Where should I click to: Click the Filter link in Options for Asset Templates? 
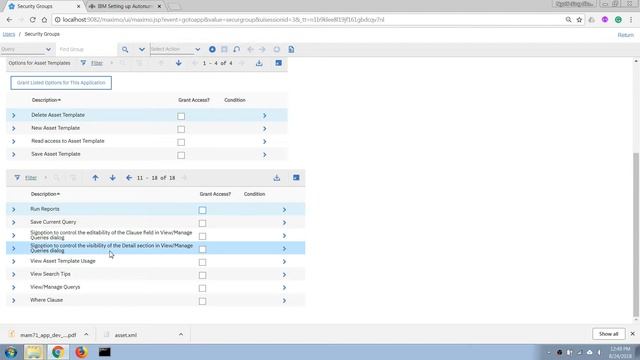97,63
